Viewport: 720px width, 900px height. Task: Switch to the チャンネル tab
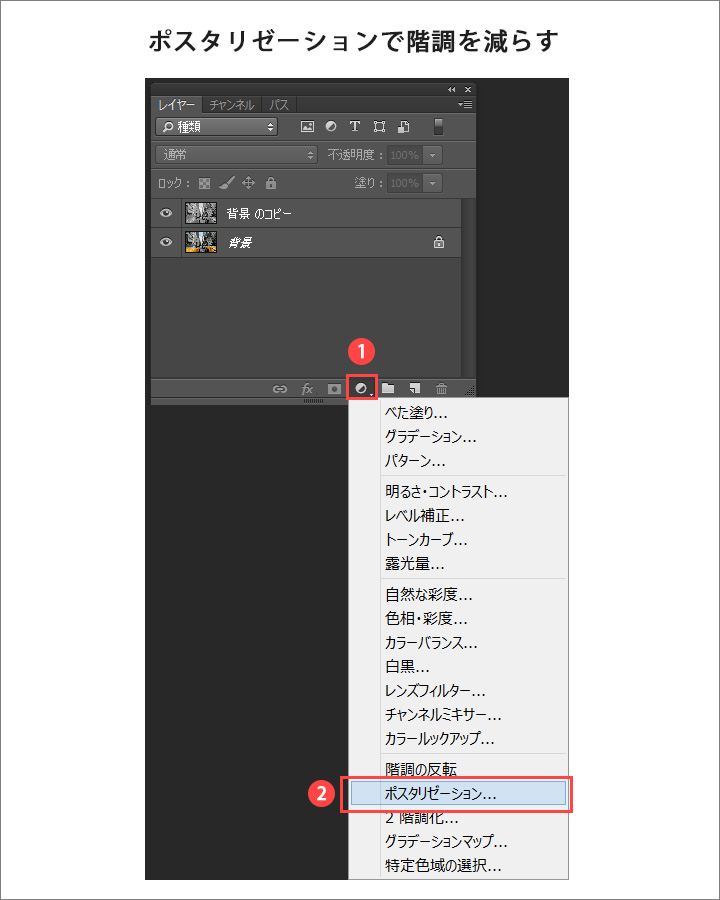pos(232,105)
